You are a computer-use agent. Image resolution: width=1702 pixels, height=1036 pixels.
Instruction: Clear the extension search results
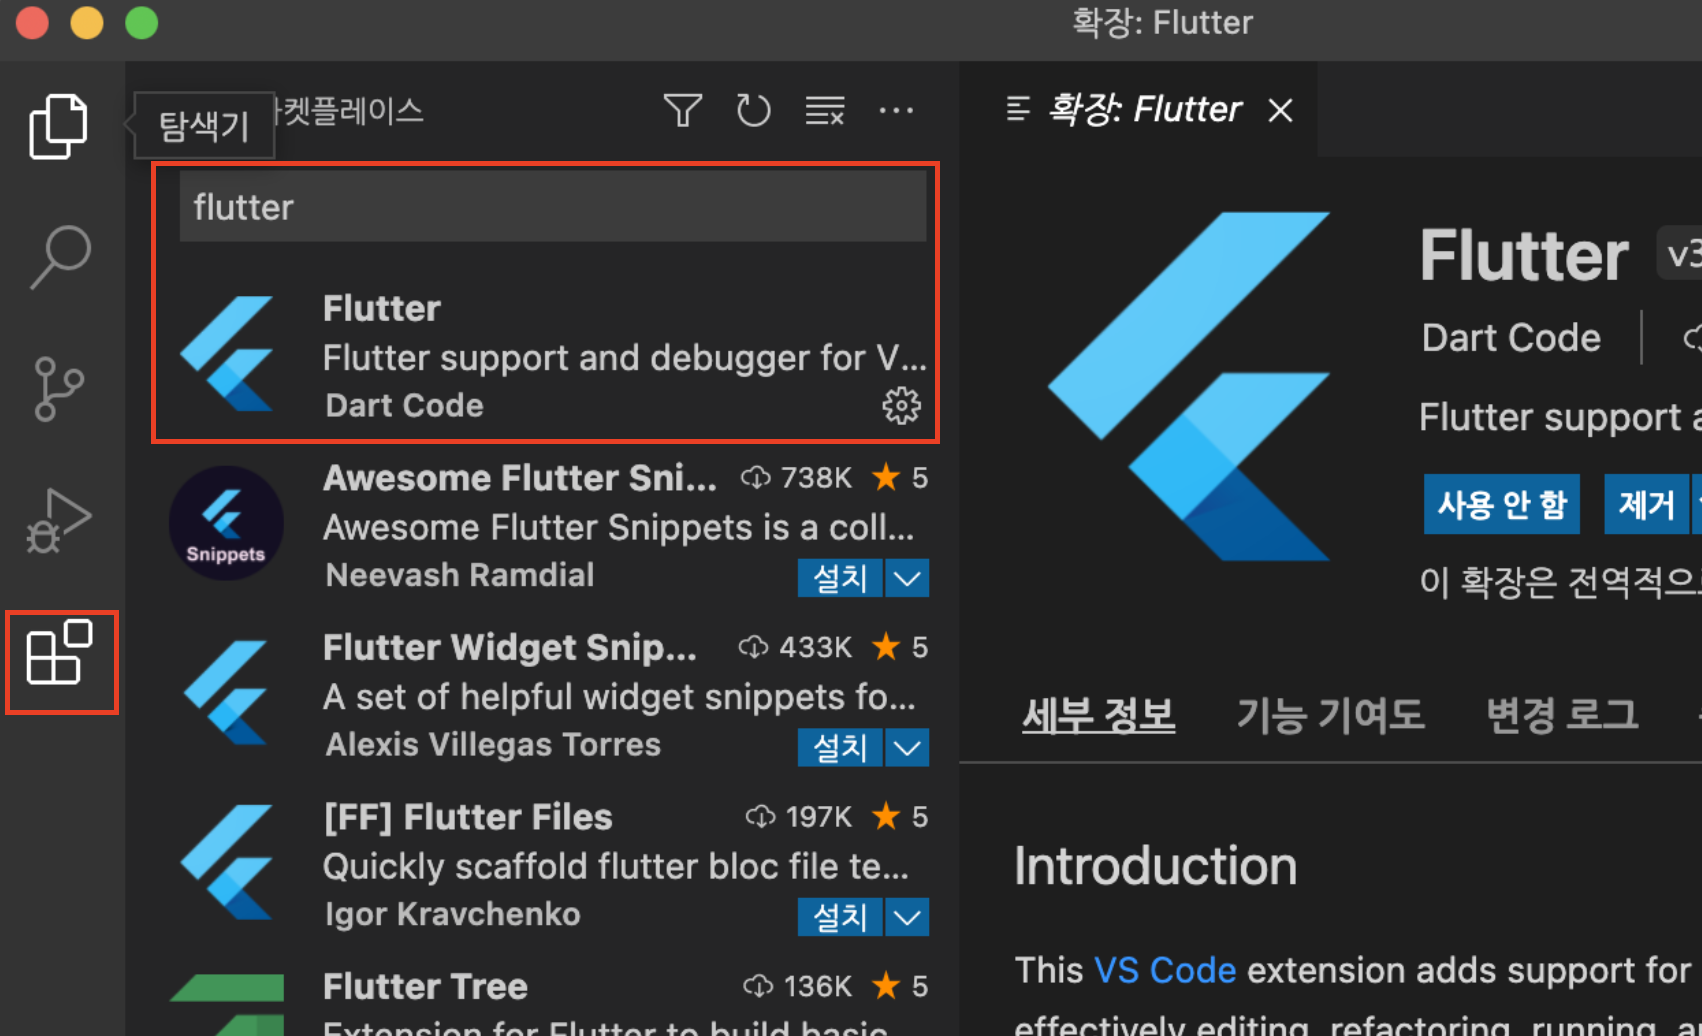click(824, 111)
